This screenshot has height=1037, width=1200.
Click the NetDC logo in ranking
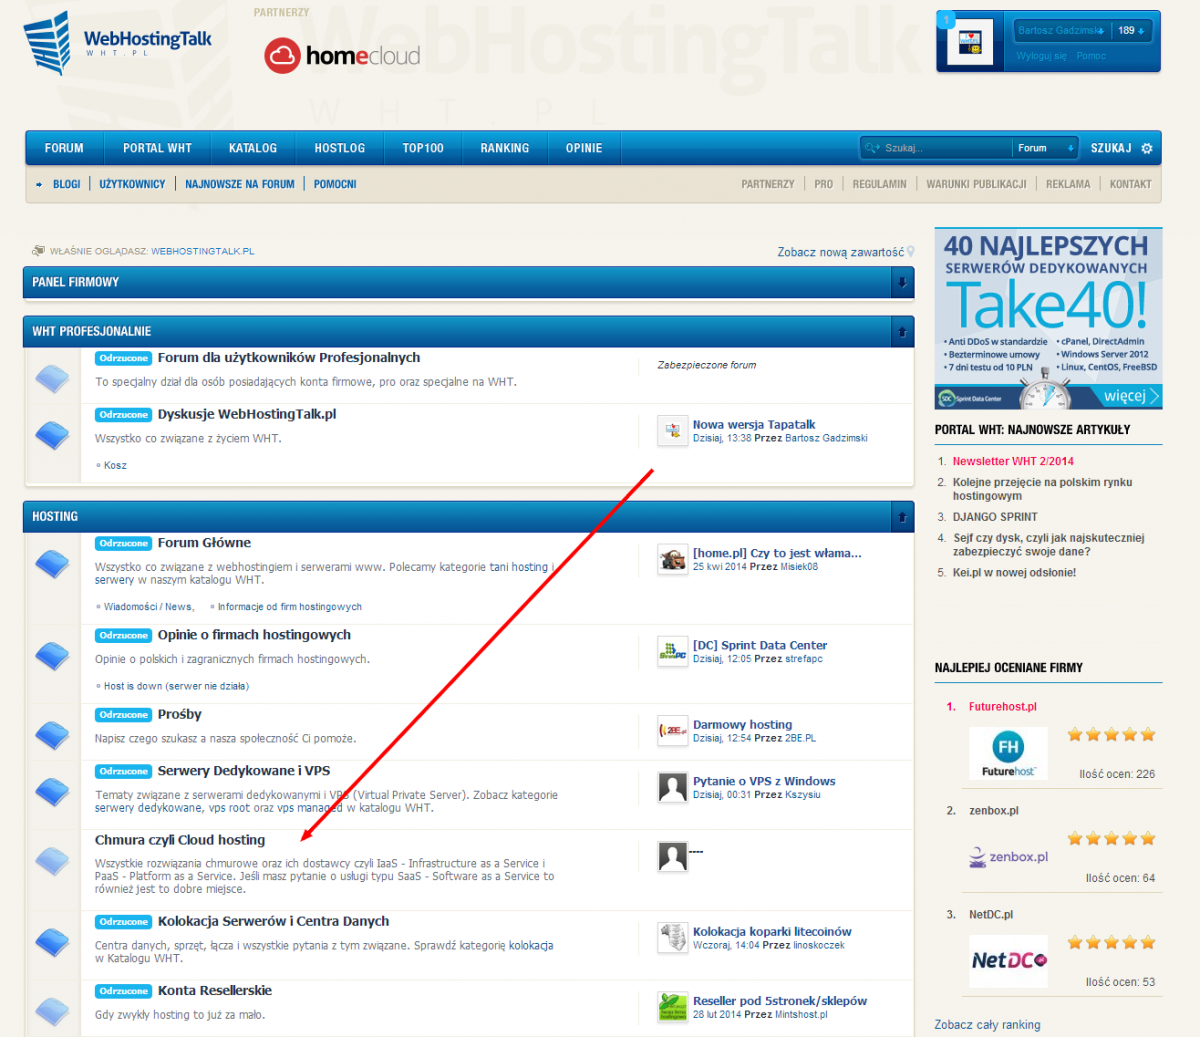(x=1008, y=960)
